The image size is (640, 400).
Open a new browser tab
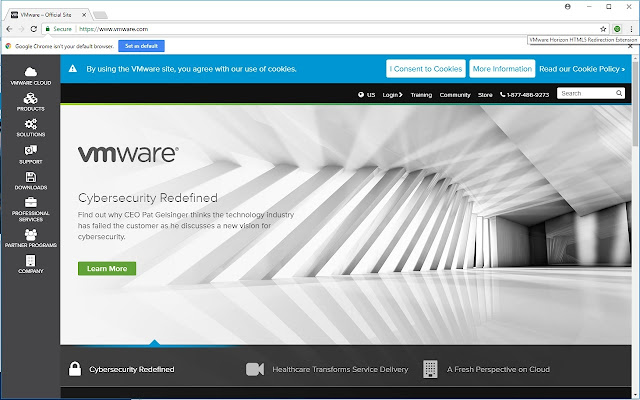100,15
